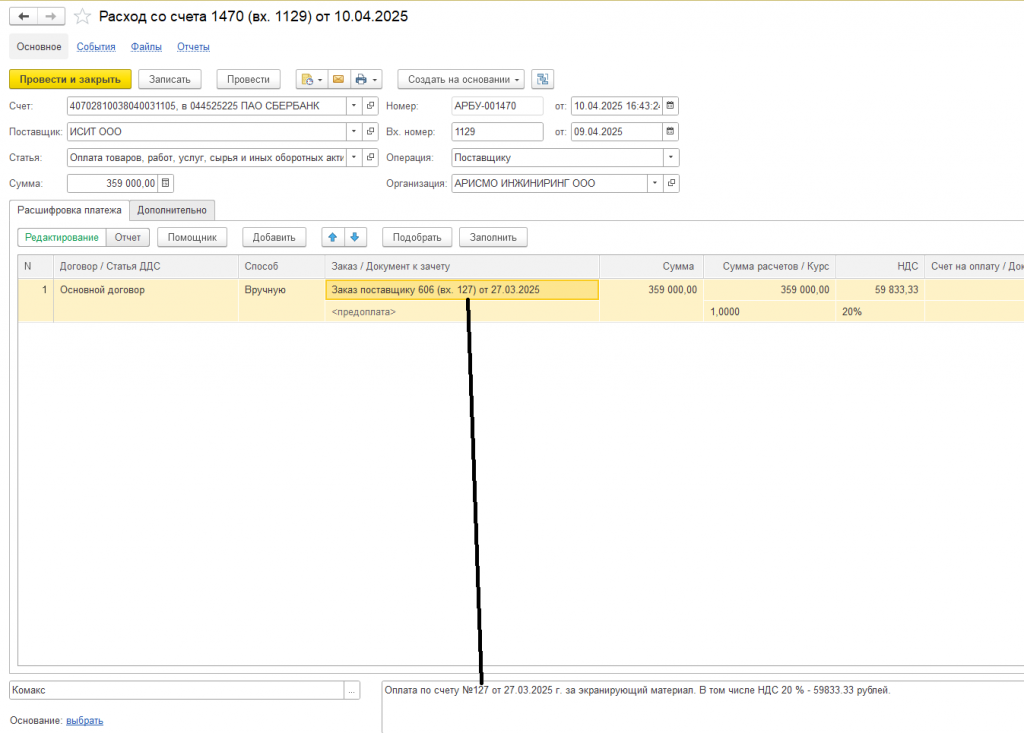
Task: Click the Заполнить button
Action: coord(493,237)
